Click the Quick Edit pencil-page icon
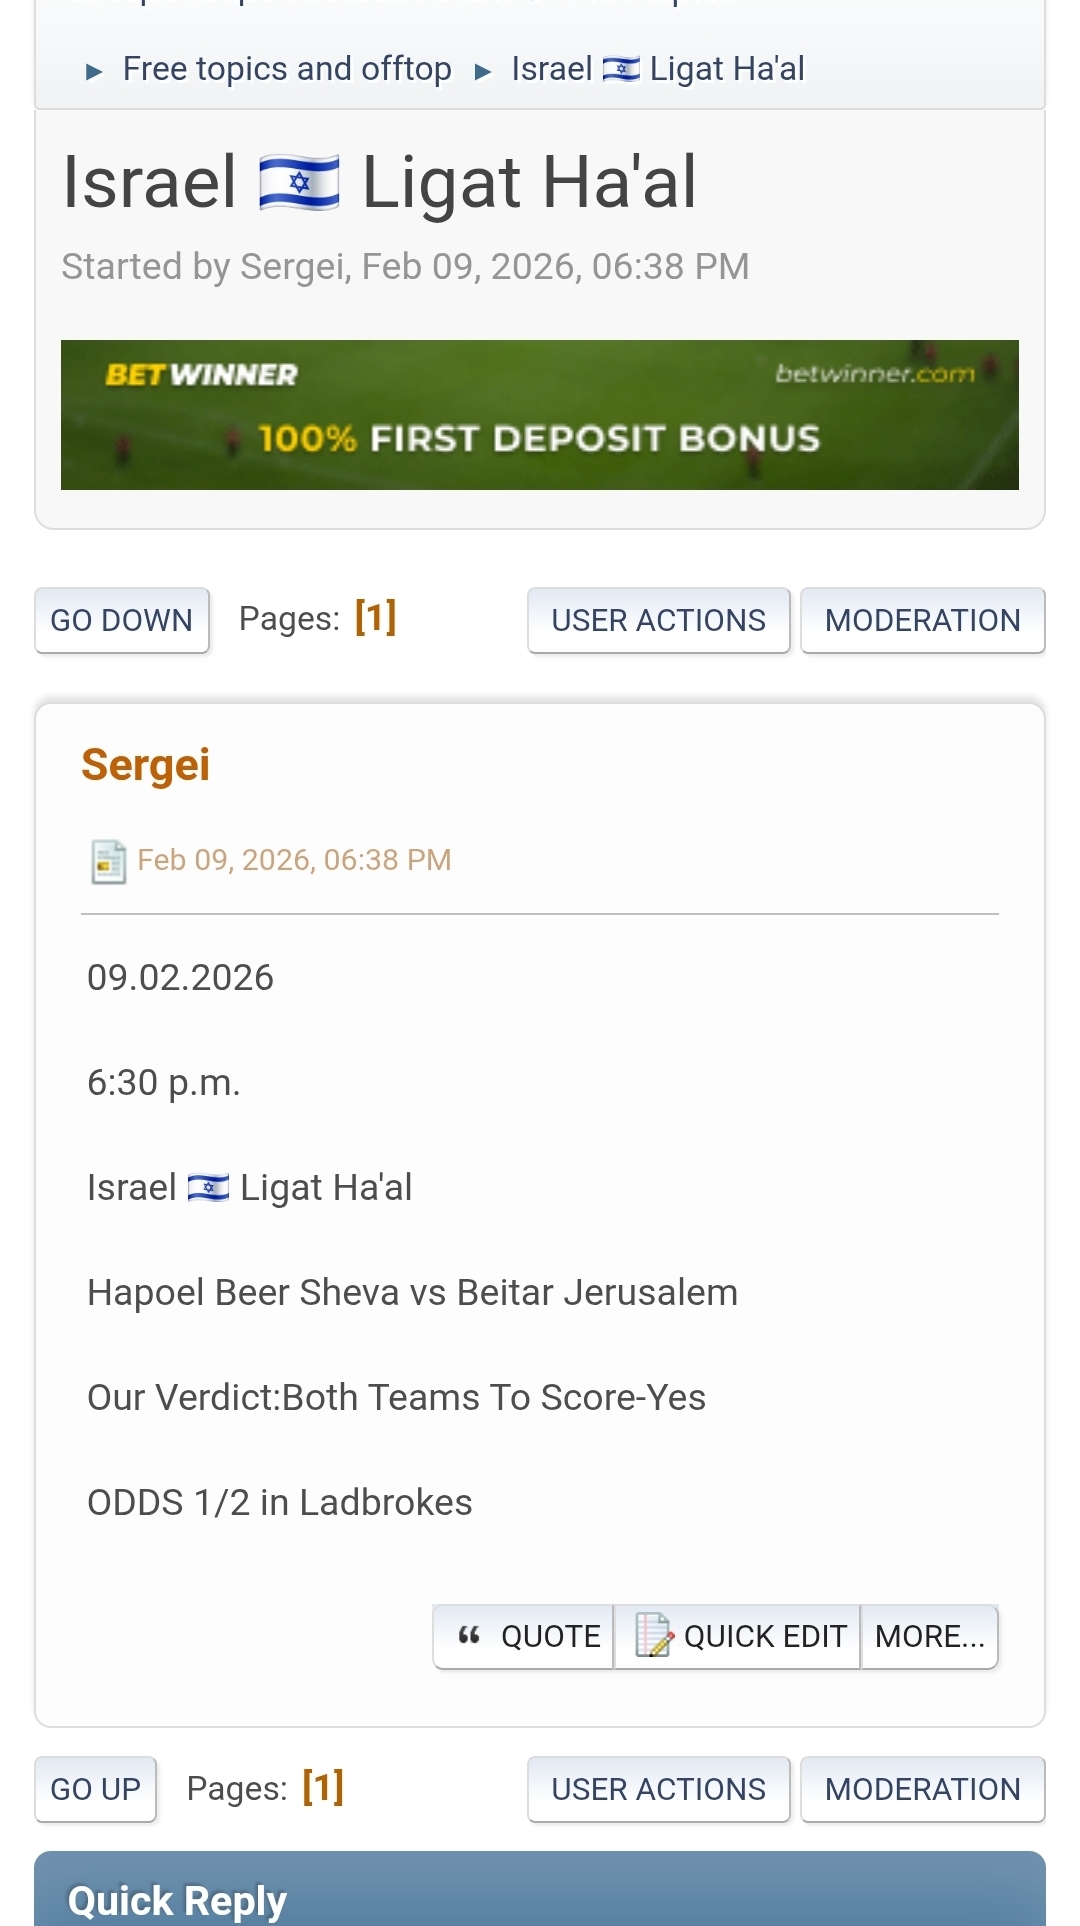The image size is (1080, 1926). tap(654, 1636)
